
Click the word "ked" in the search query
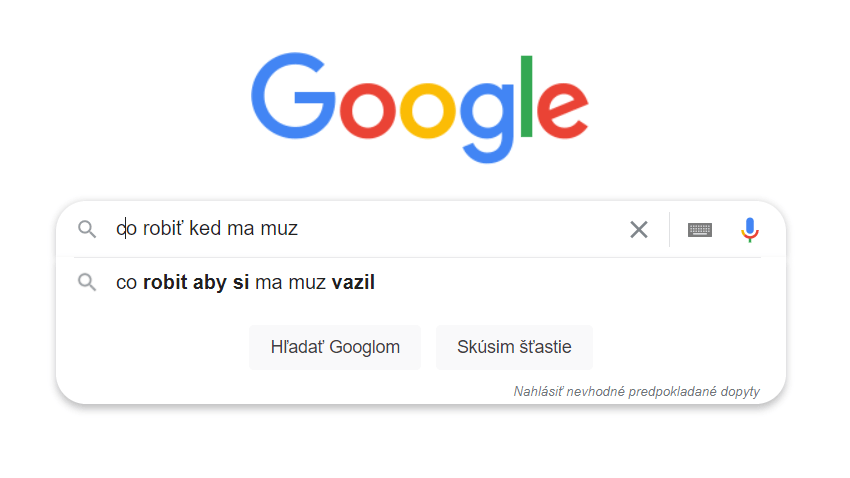[x=205, y=228]
